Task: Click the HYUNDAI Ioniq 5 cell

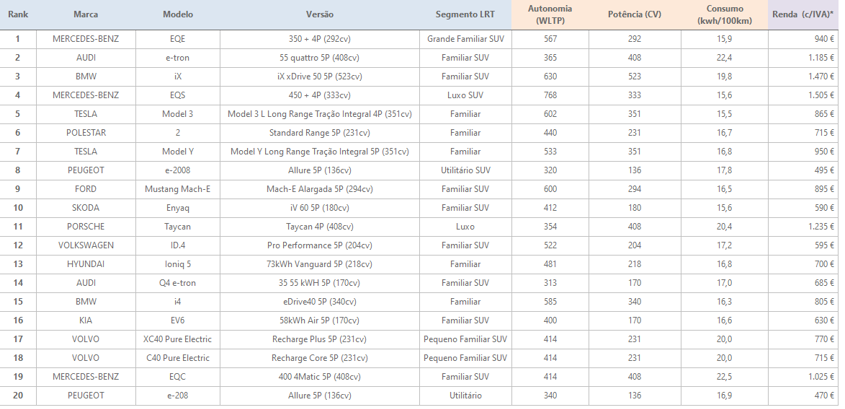Action: pyautogui.click(x=177, y=264)
